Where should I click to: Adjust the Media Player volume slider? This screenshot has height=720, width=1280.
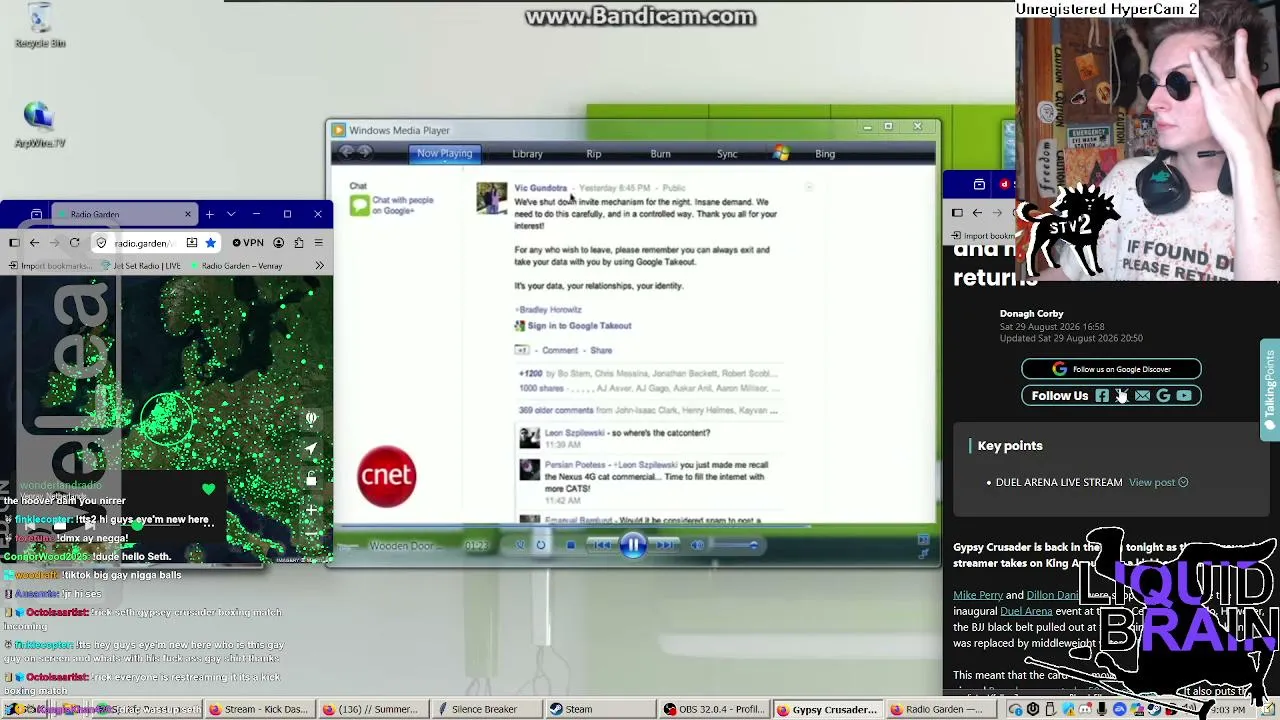733,545
